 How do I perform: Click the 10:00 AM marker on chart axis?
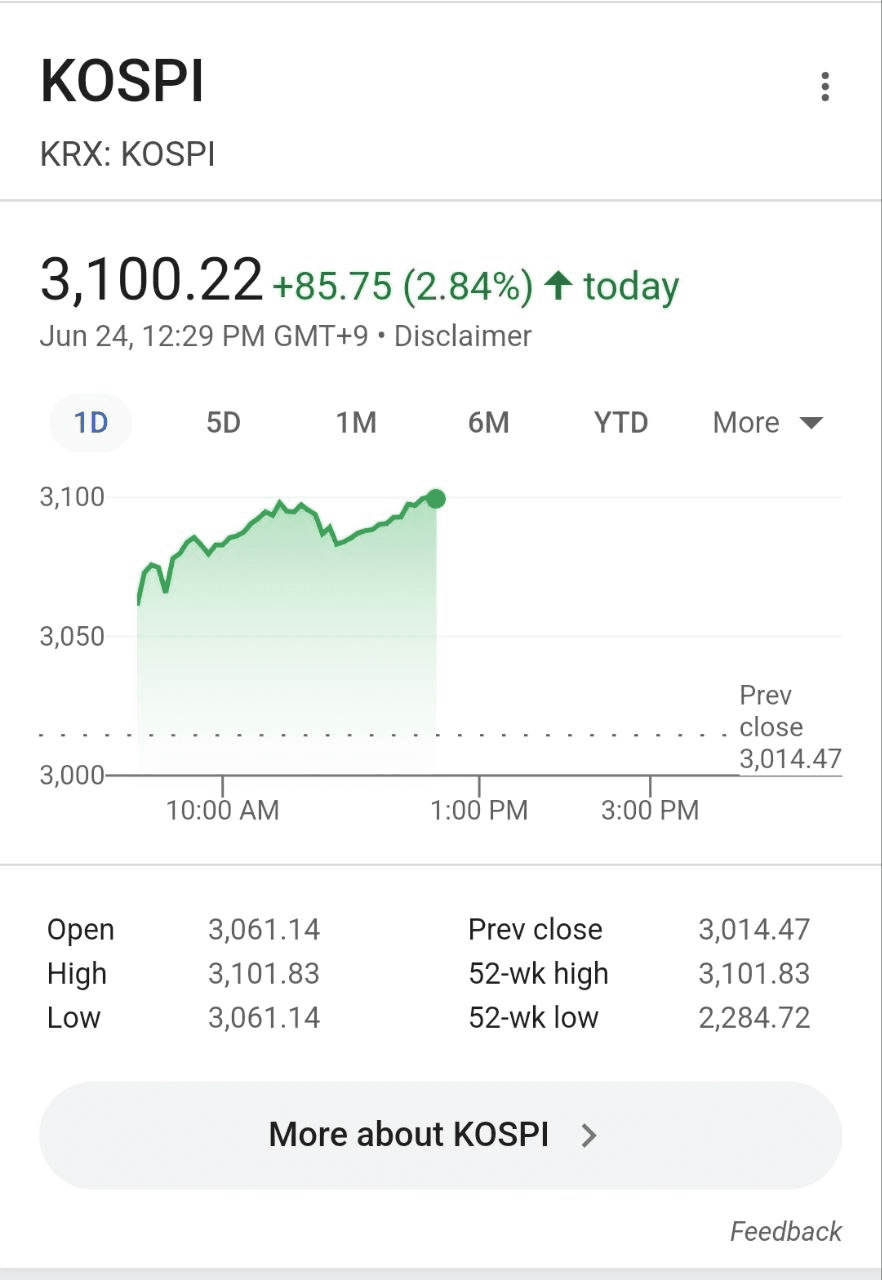[222, 810]
